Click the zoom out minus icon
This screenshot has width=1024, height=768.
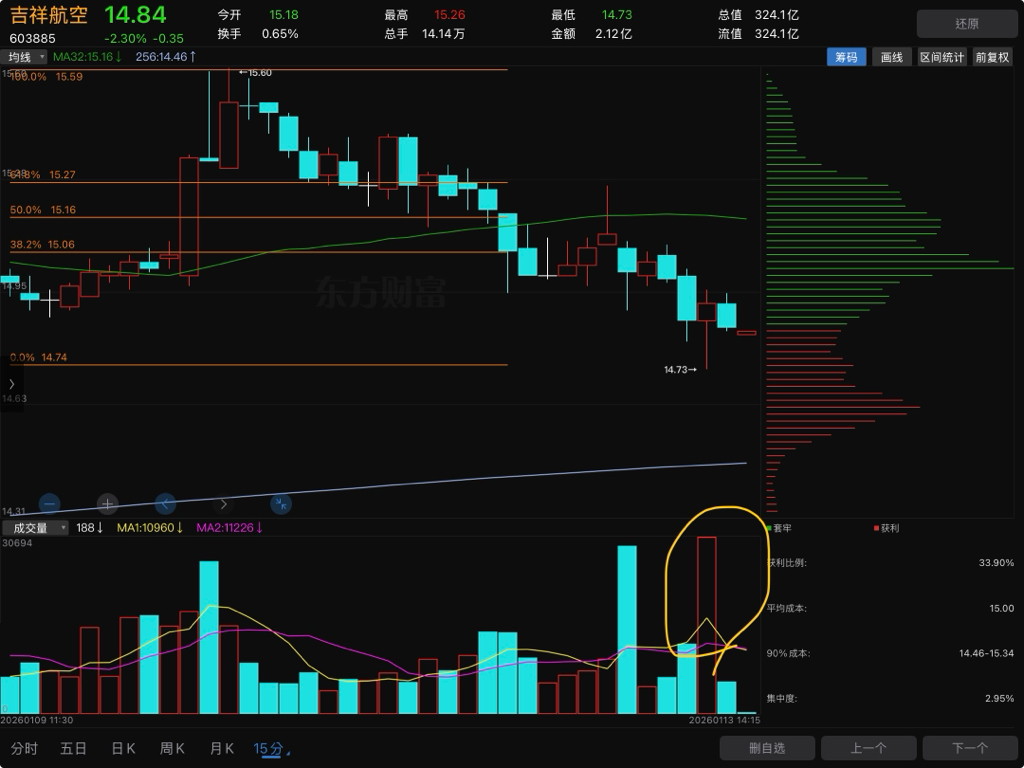(x=50, y=504)
